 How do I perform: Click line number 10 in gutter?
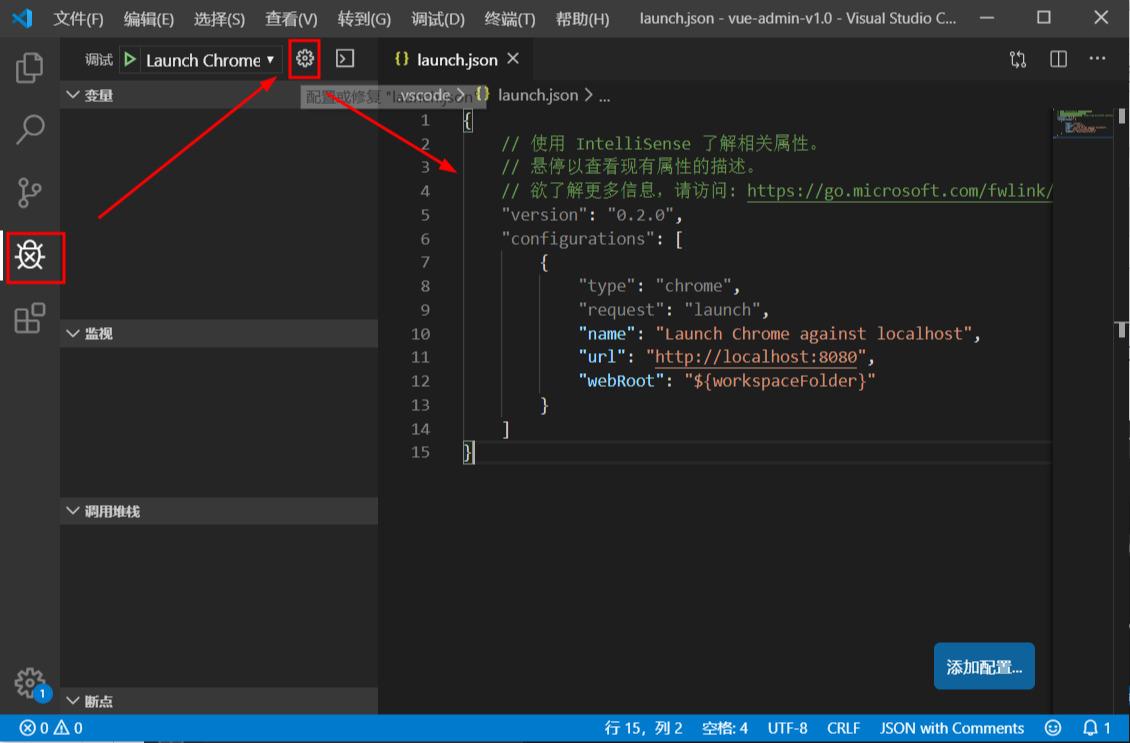click(420, 334)
